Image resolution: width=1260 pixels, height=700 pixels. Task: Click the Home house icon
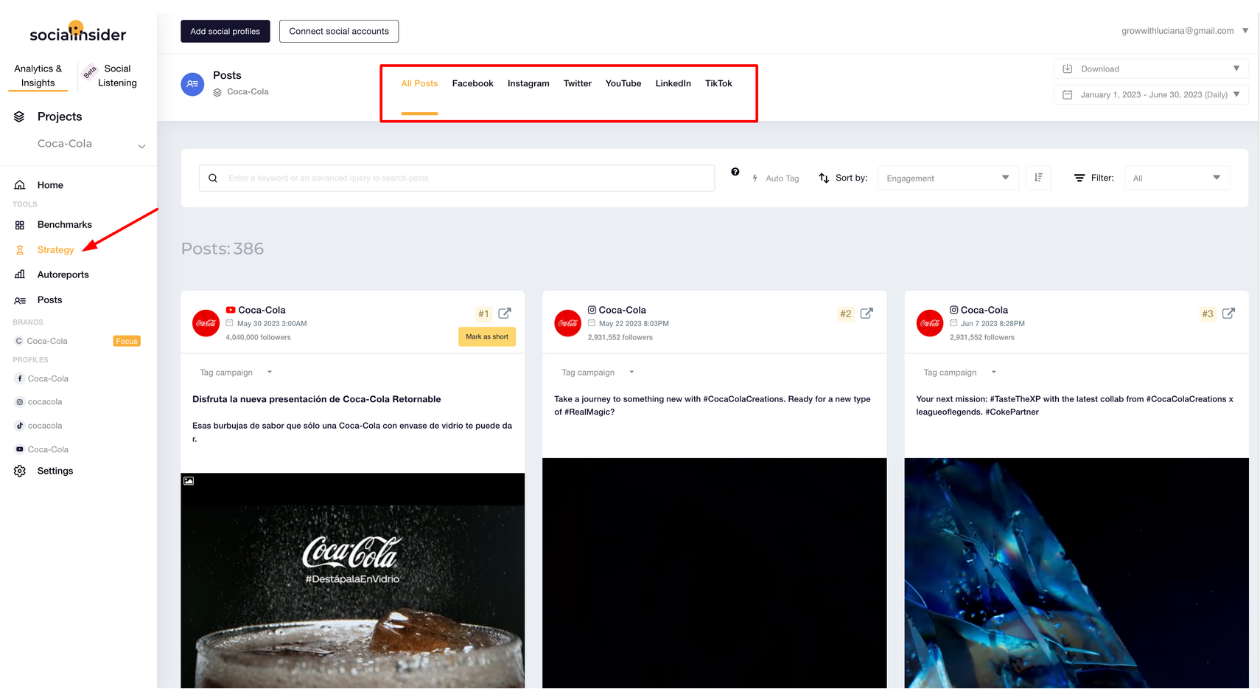(x=20, y=185)
